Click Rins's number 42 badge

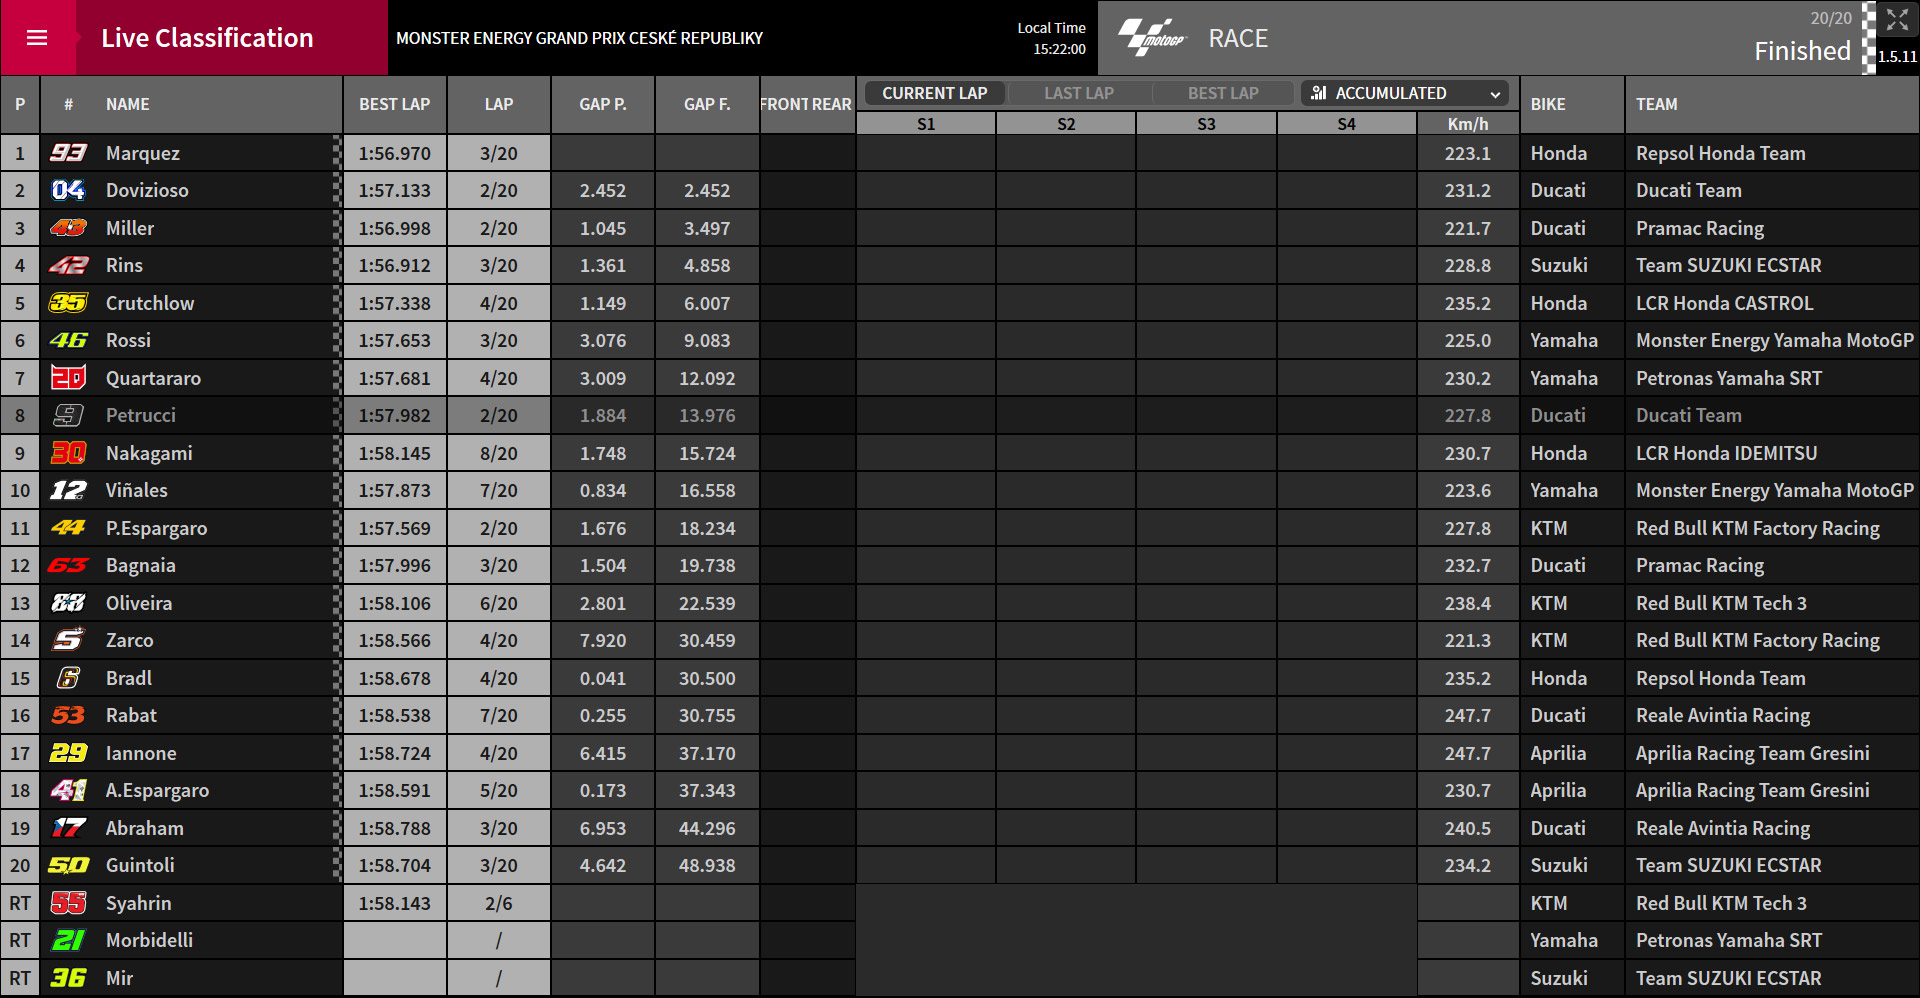click(x=68, y=265)
